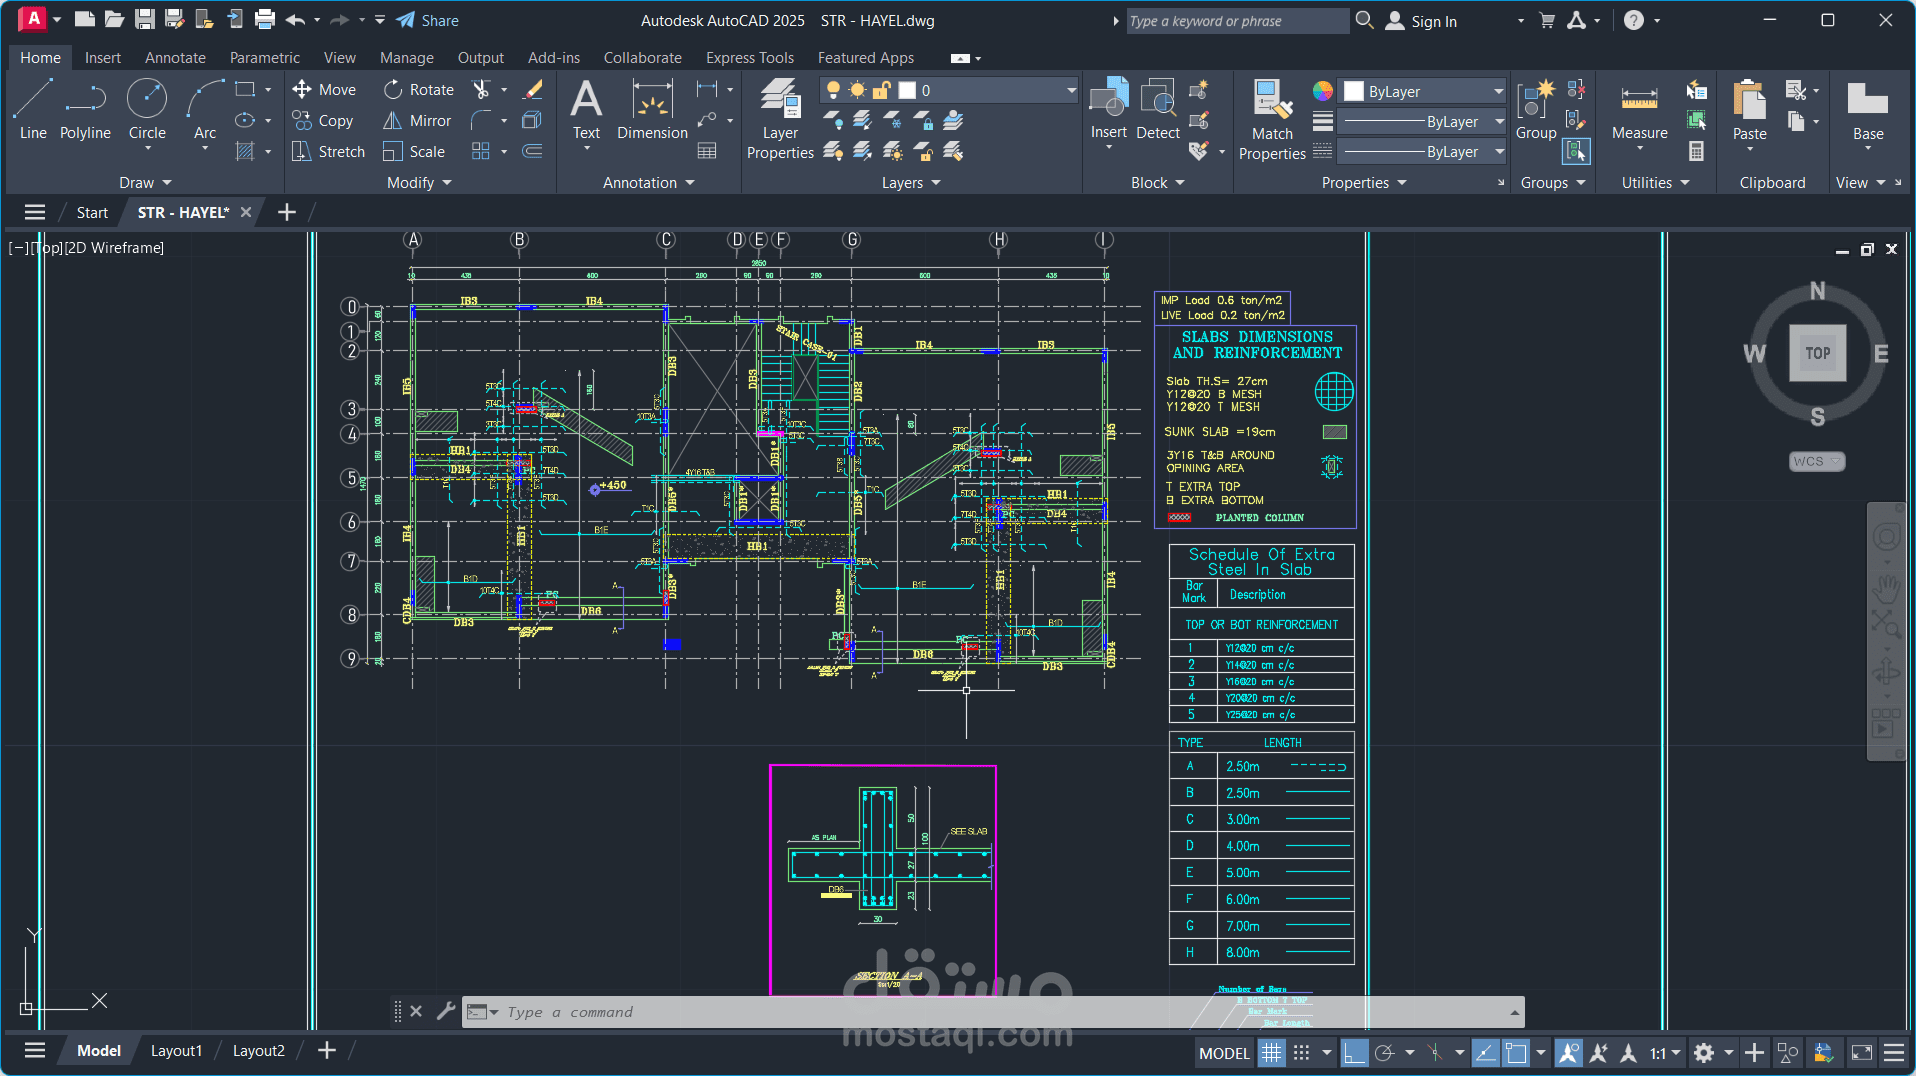Click the Move command
The image size is (1916, 1076).
click(324, 90)
